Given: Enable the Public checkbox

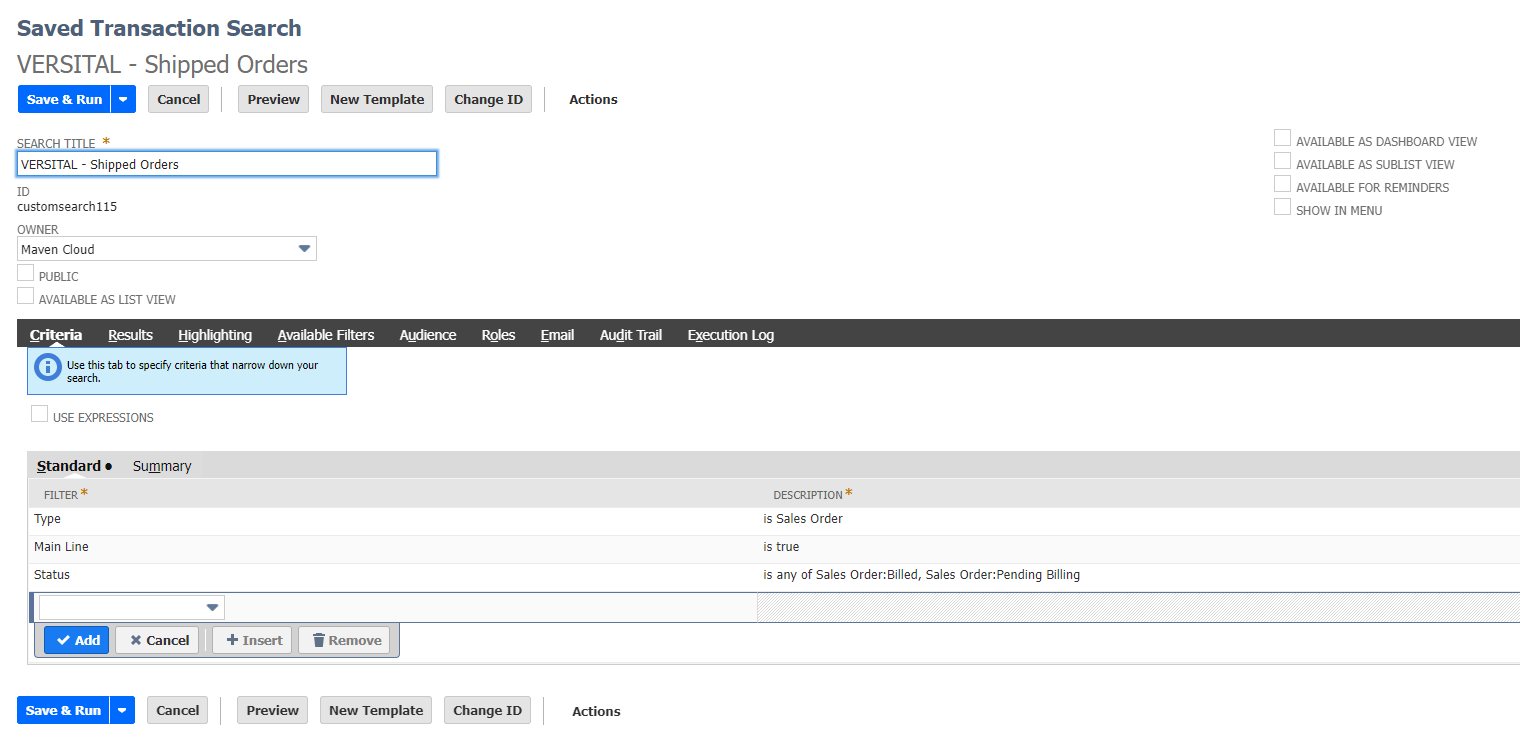Looking at the screenshot, I should click(26, 273).
